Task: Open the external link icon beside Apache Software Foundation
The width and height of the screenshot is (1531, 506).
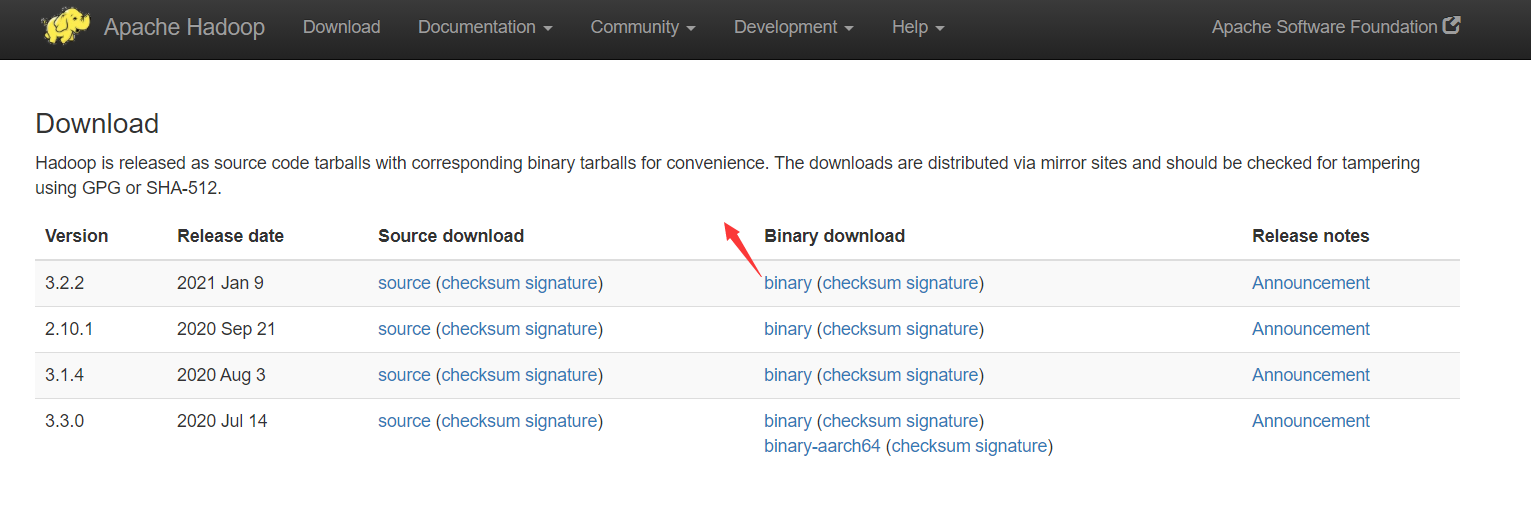Action: pos(1452,26)
